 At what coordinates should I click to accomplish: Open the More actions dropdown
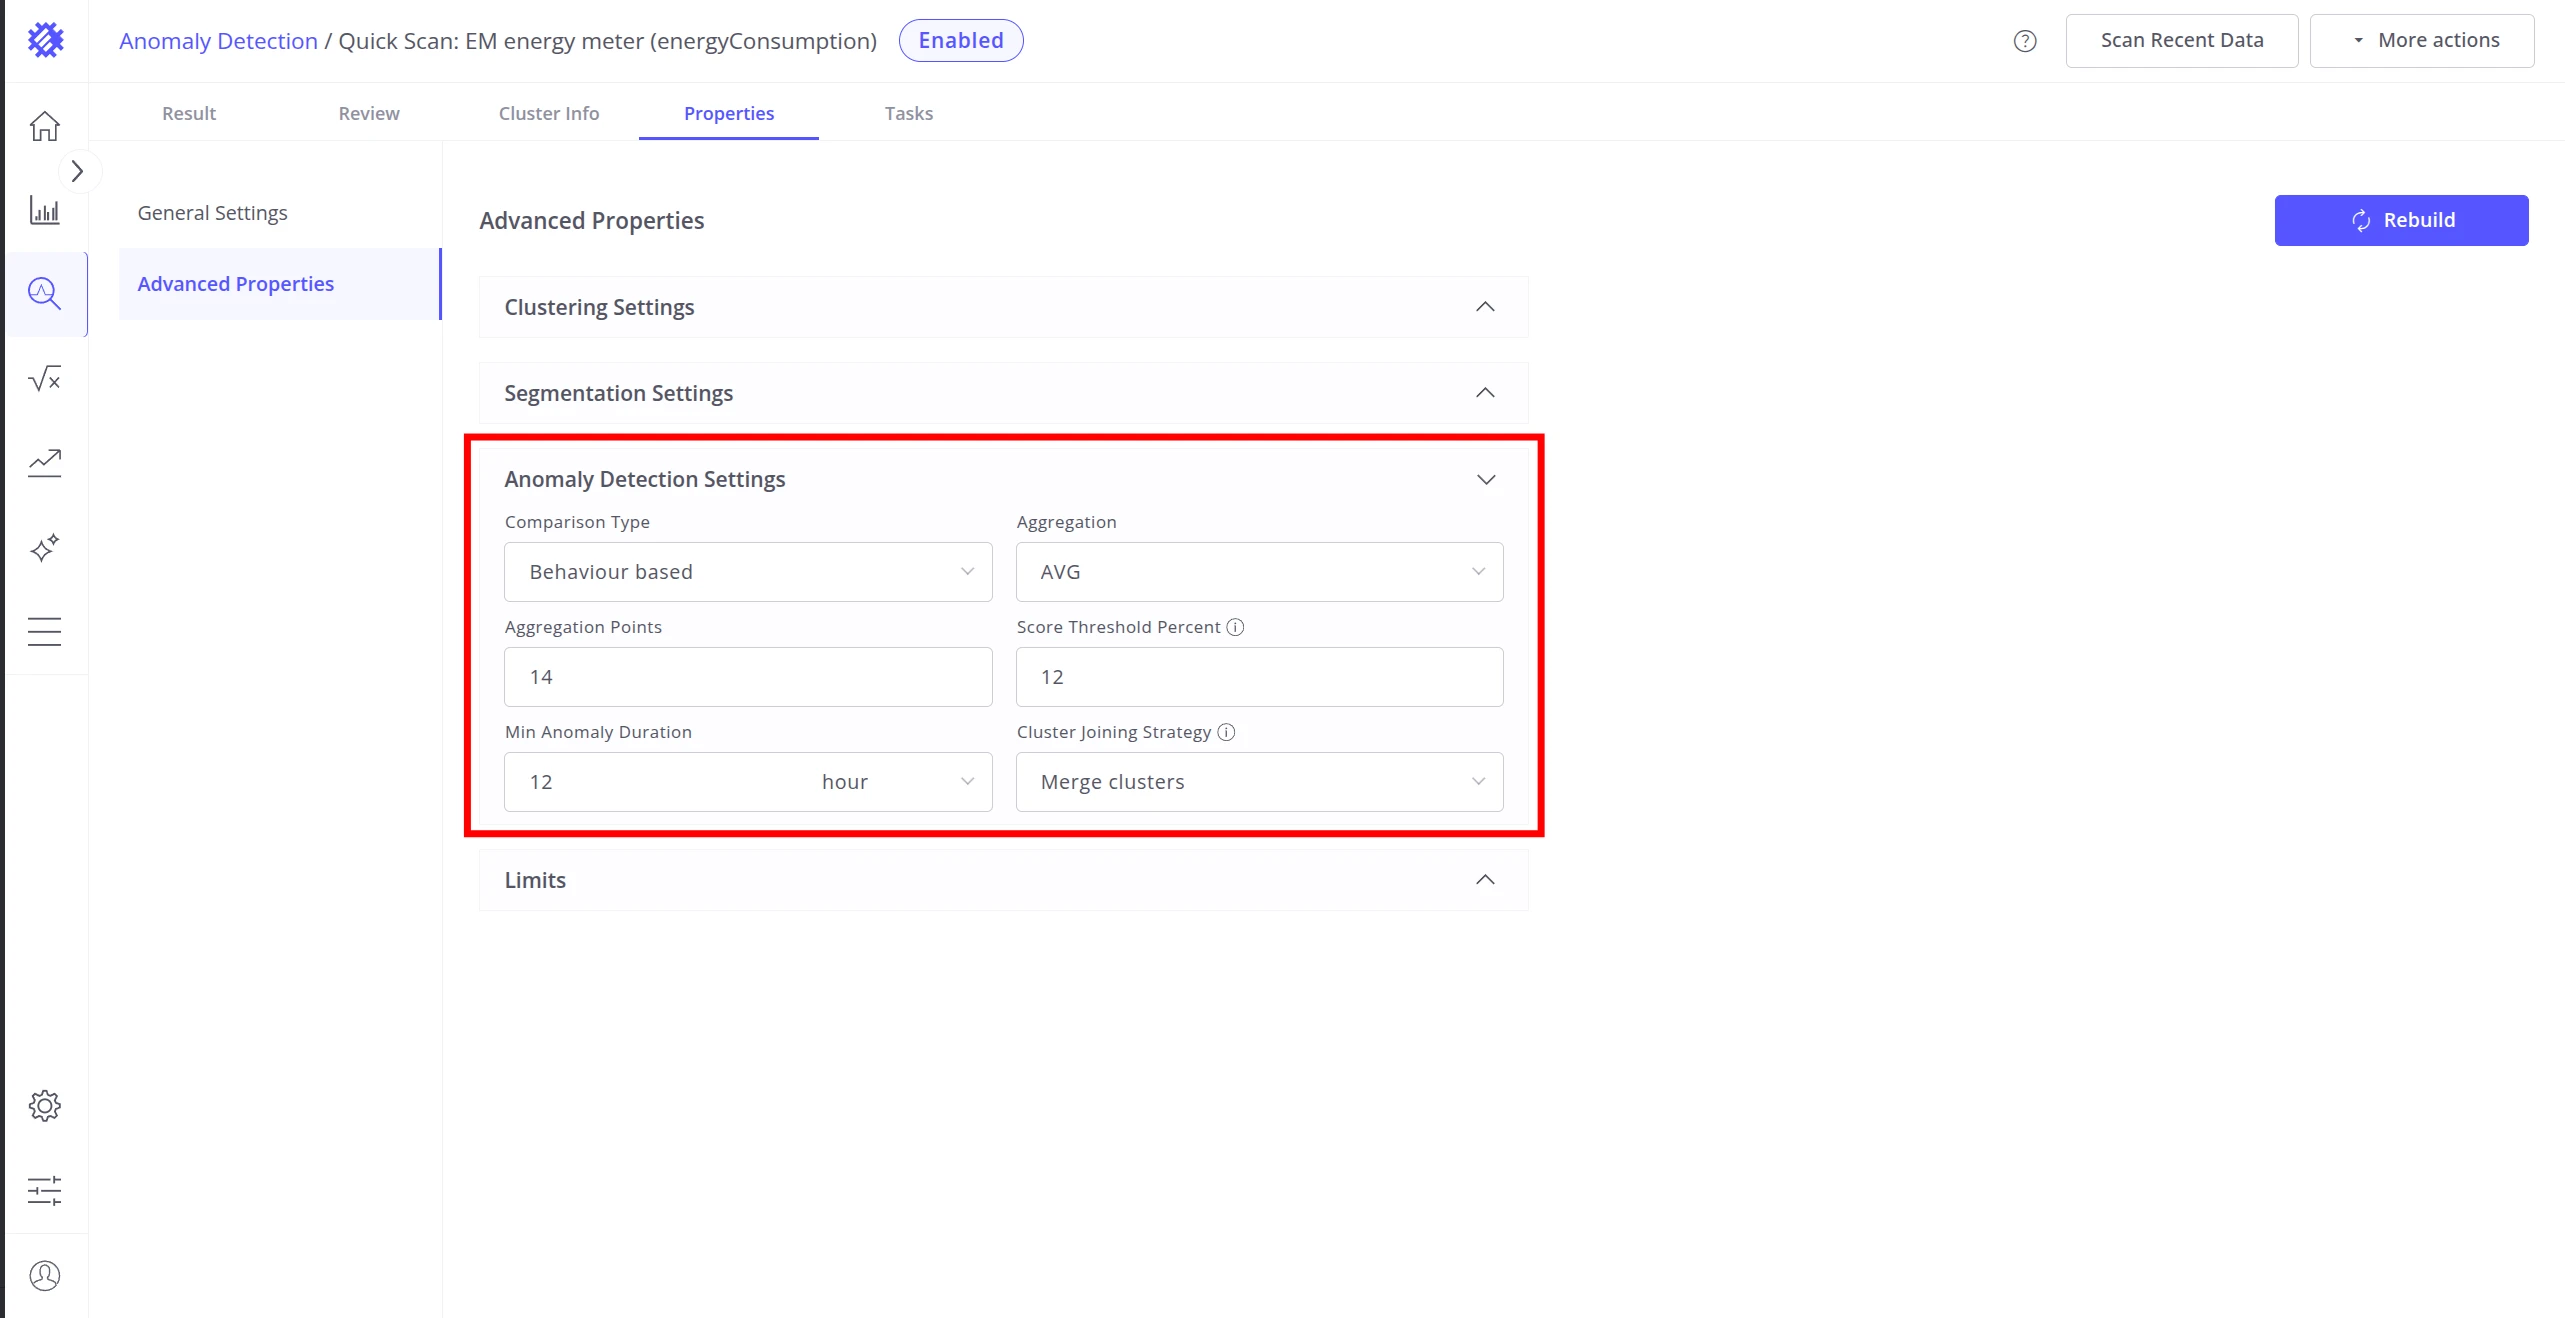pyautogui.click(x=2422, y=41)
